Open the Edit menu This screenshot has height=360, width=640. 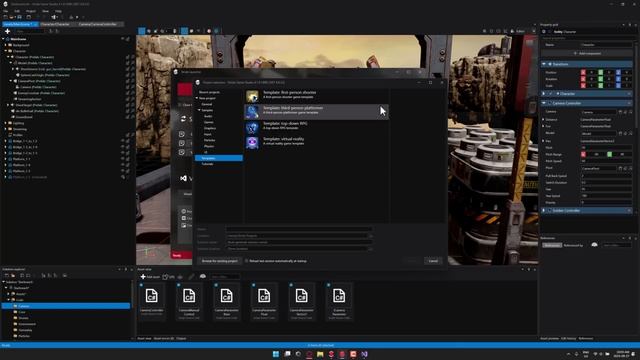tap(17, 11)
